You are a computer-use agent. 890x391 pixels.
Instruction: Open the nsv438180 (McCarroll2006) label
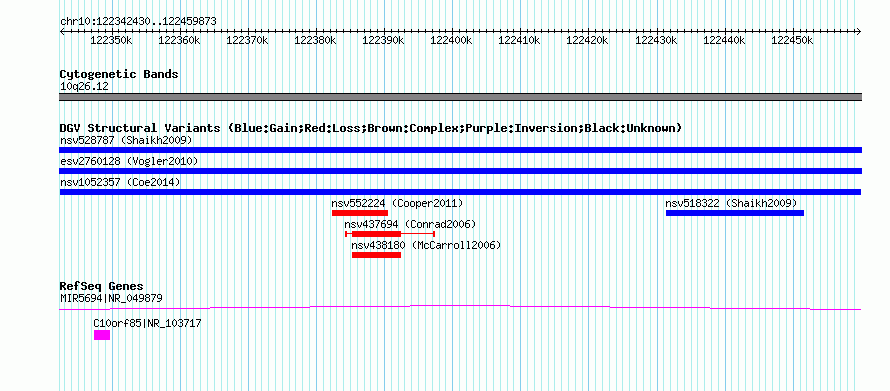[x=426, y=245]
